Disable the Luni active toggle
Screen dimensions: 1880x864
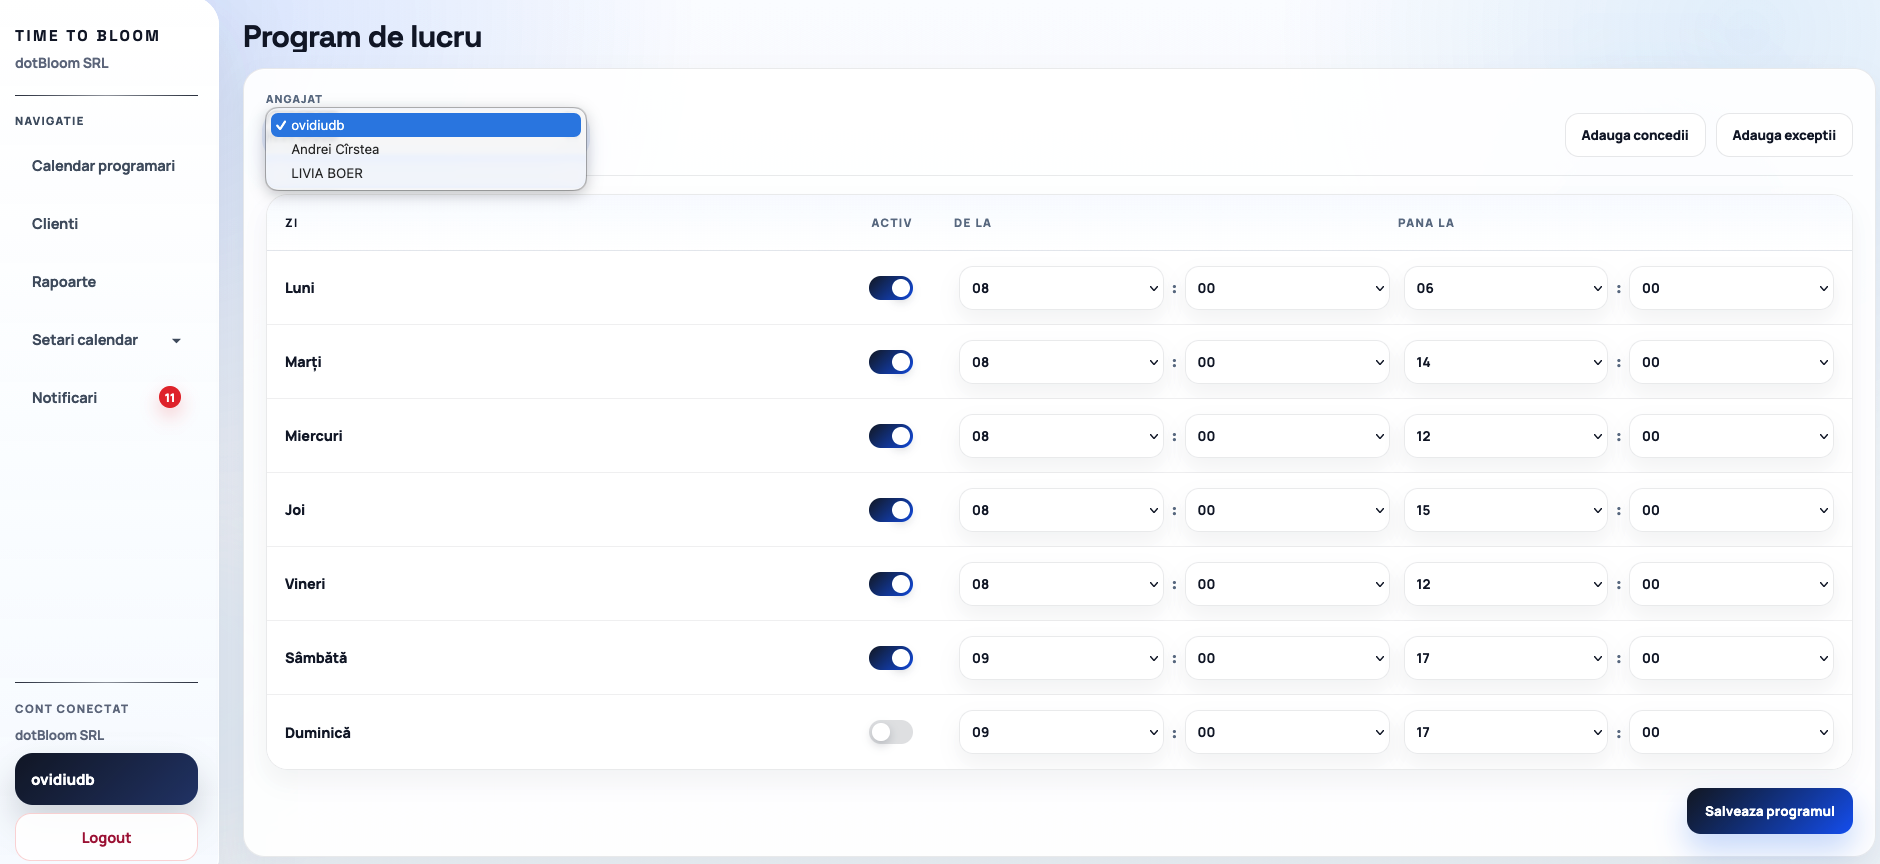pyautogui.click(x=890, y=288)
